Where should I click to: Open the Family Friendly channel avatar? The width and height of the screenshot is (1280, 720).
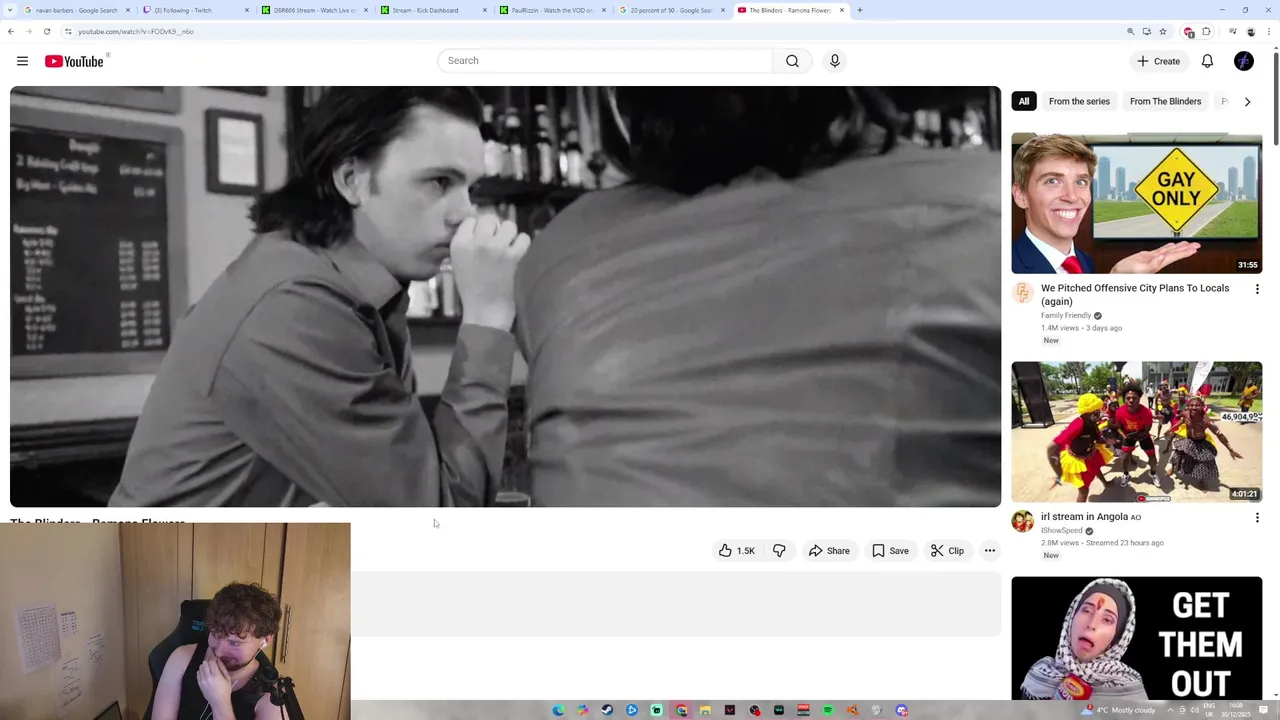click(1022, 293)
